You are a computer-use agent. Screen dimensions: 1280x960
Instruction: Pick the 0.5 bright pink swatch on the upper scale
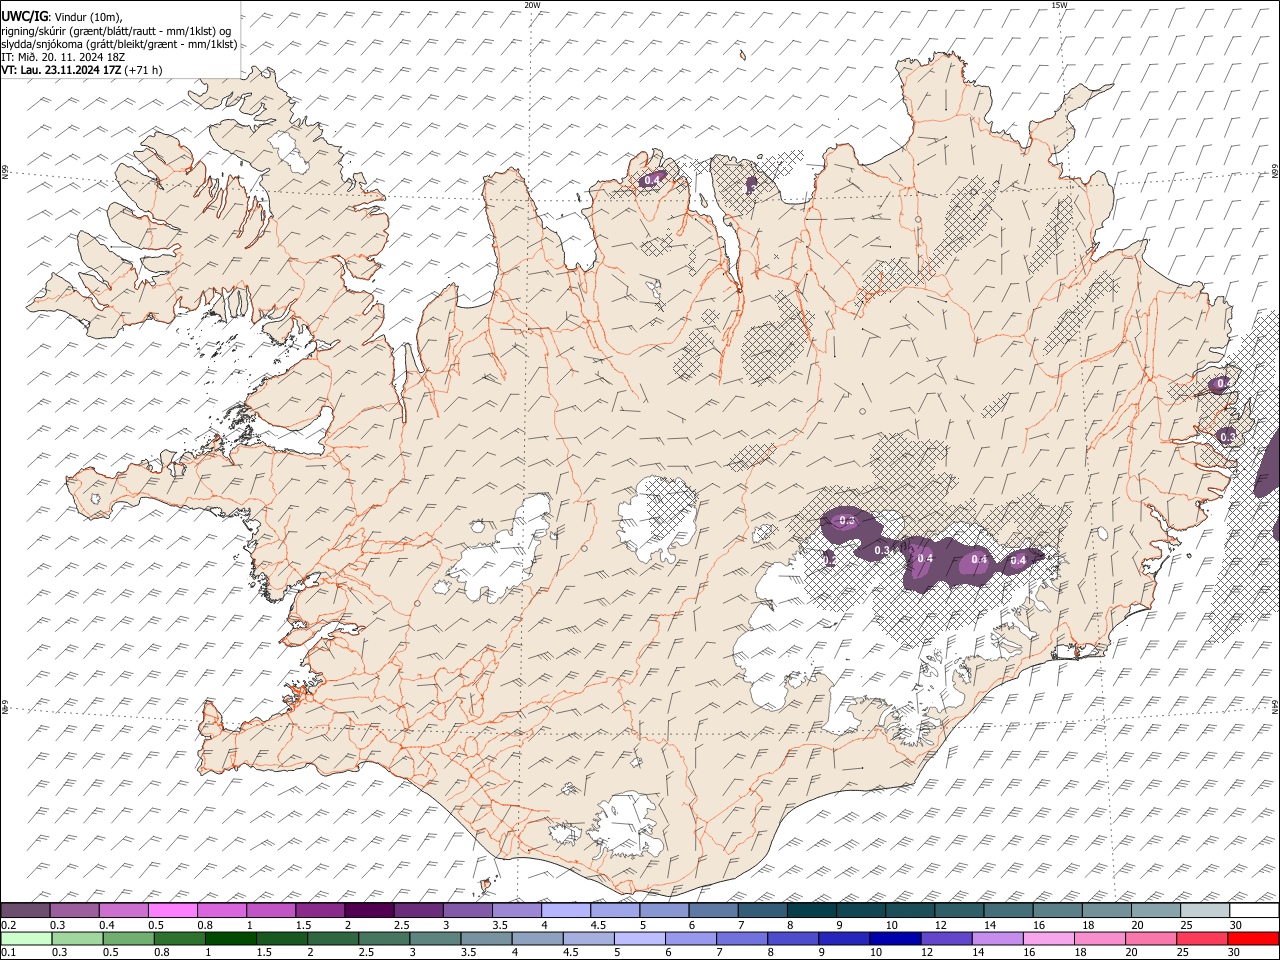(x=172, y=911)
